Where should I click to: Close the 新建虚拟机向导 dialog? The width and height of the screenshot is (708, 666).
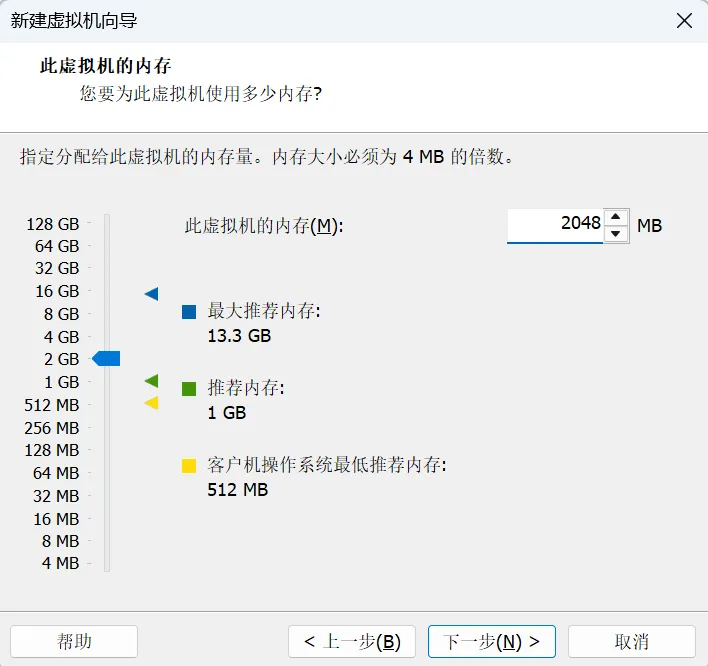point(684,20)
